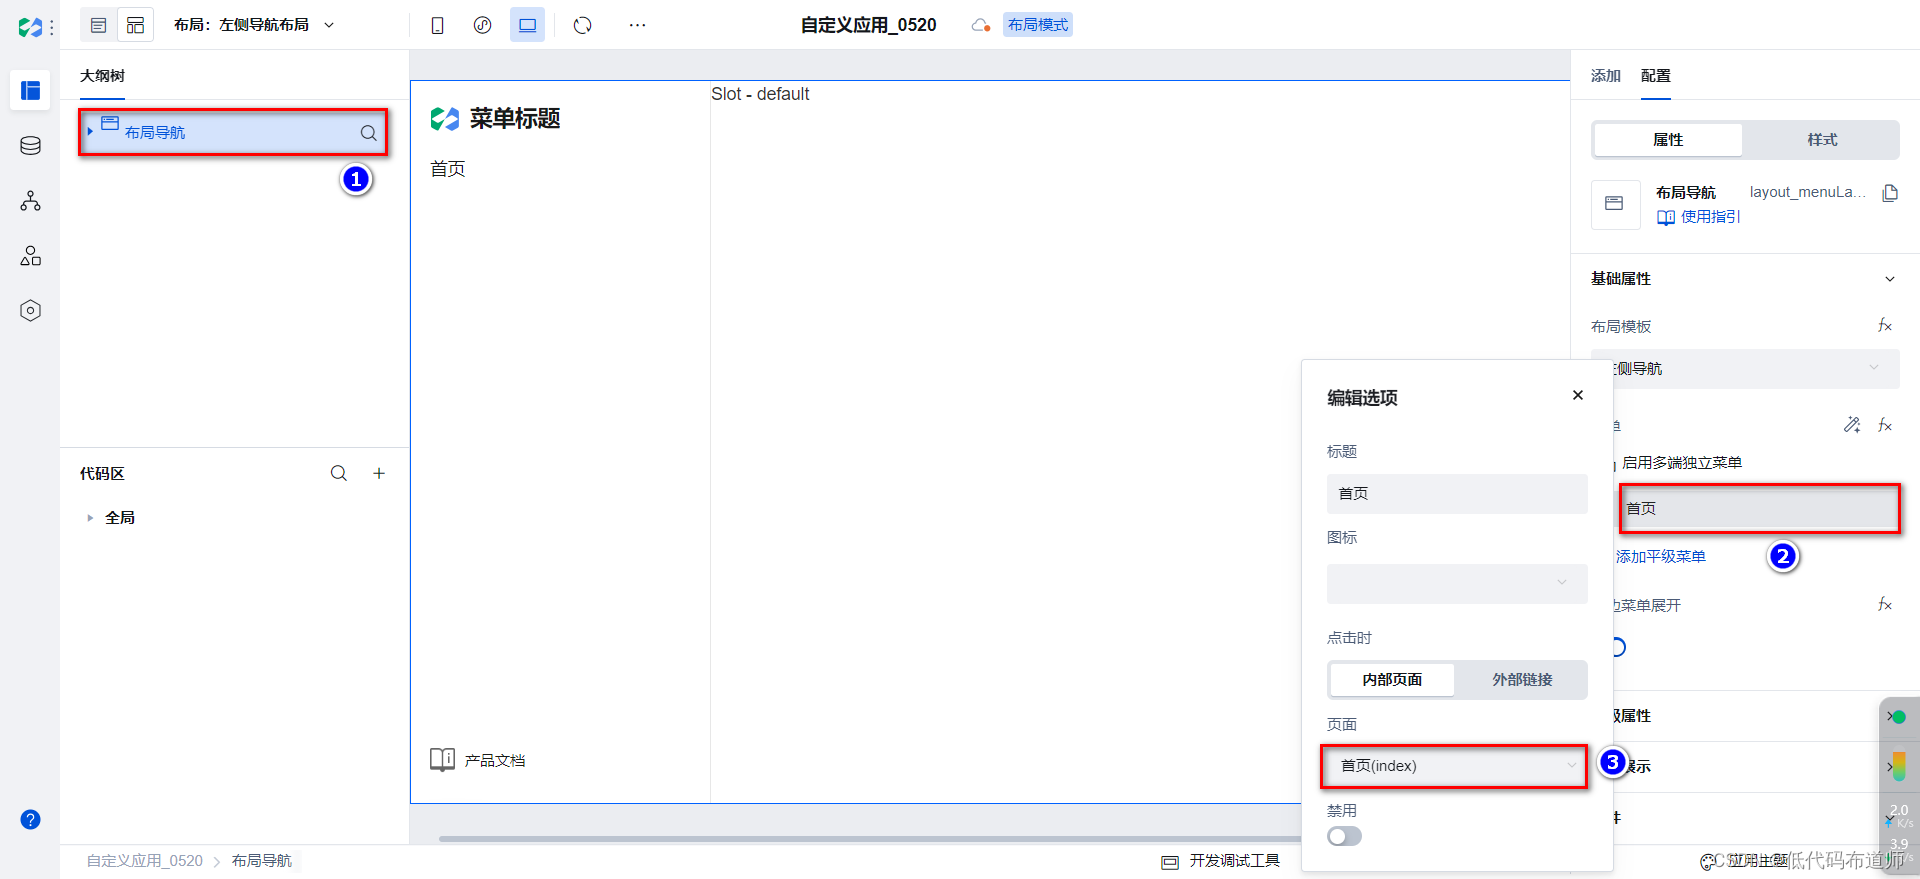
Task: Select the 属性 tab
Action: click(1668, 140)
